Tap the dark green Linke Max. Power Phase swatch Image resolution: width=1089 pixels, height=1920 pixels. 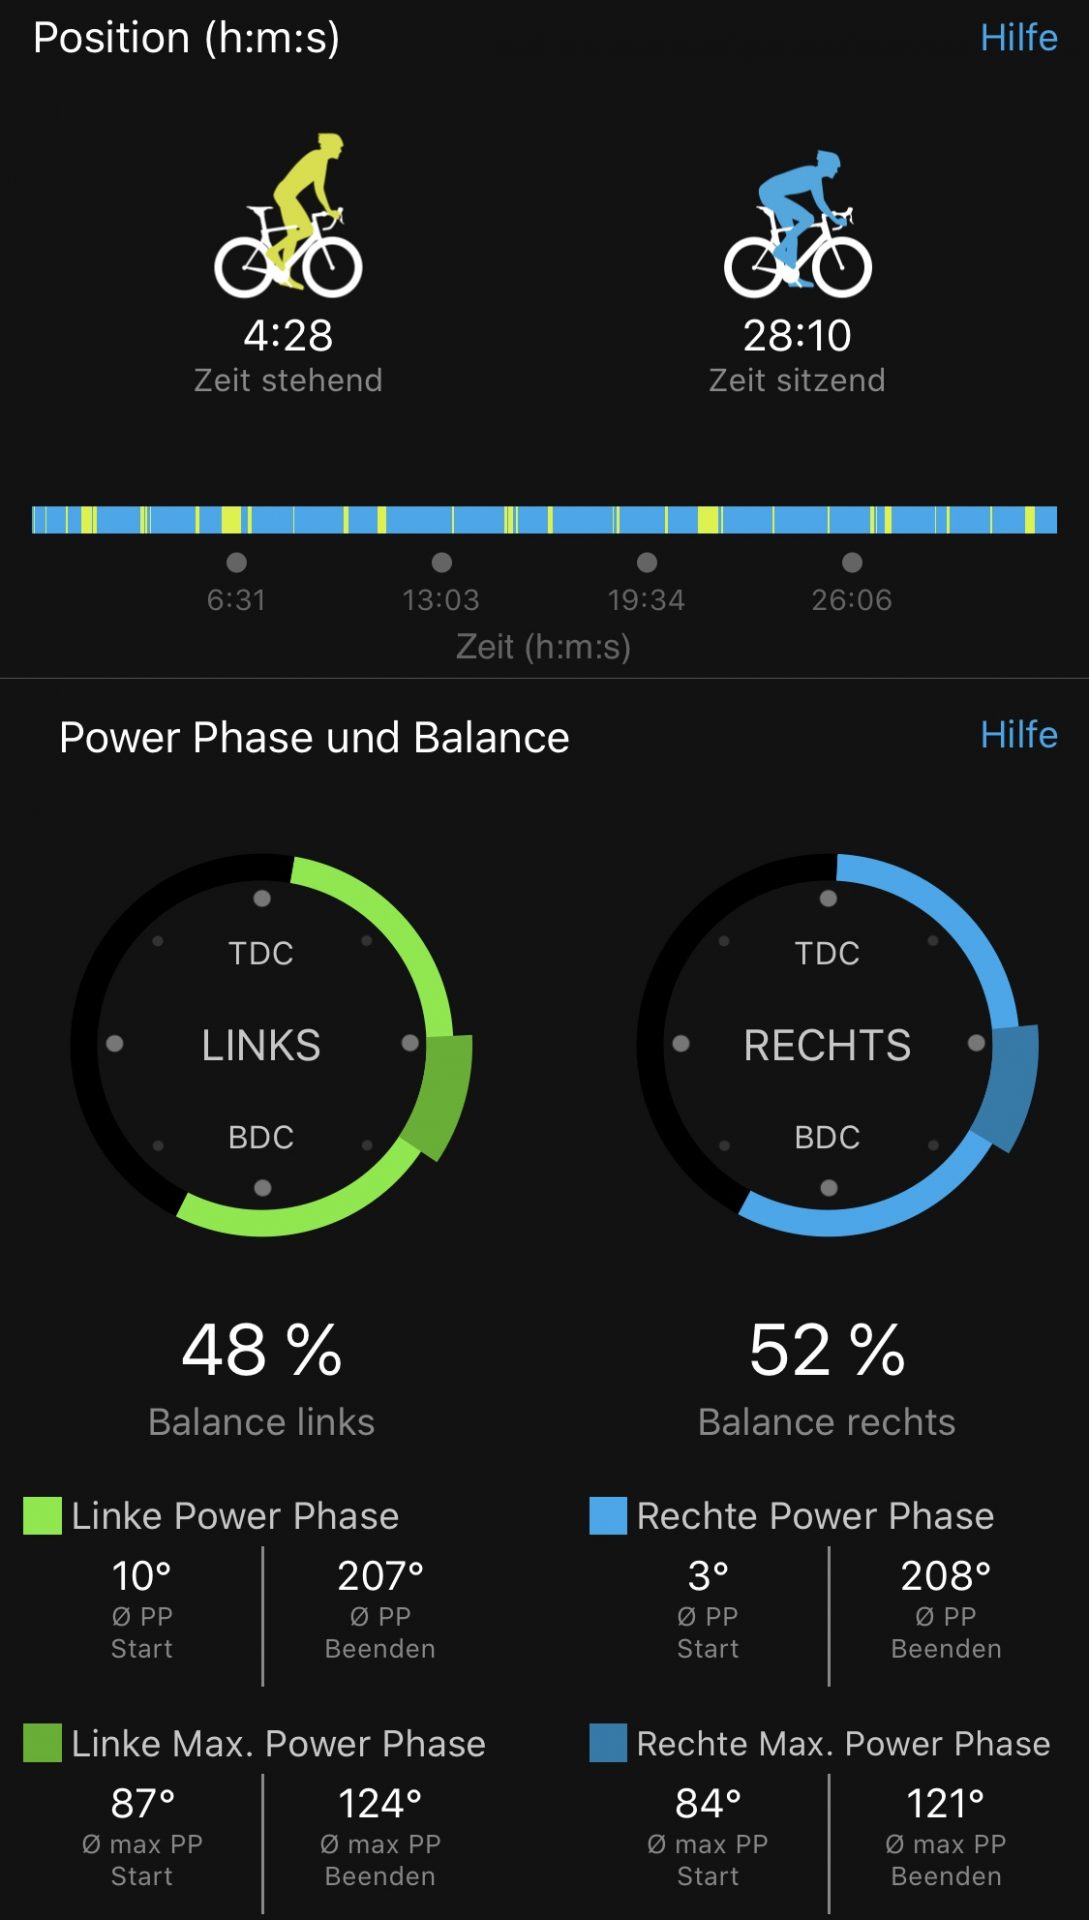pos(42,1743)
